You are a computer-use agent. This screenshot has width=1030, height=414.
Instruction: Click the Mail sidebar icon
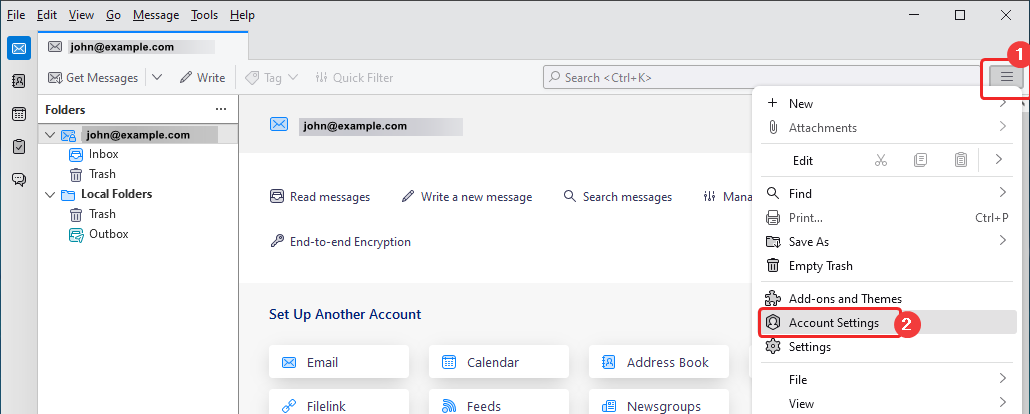pyautogui.click(x=18, y=48)
